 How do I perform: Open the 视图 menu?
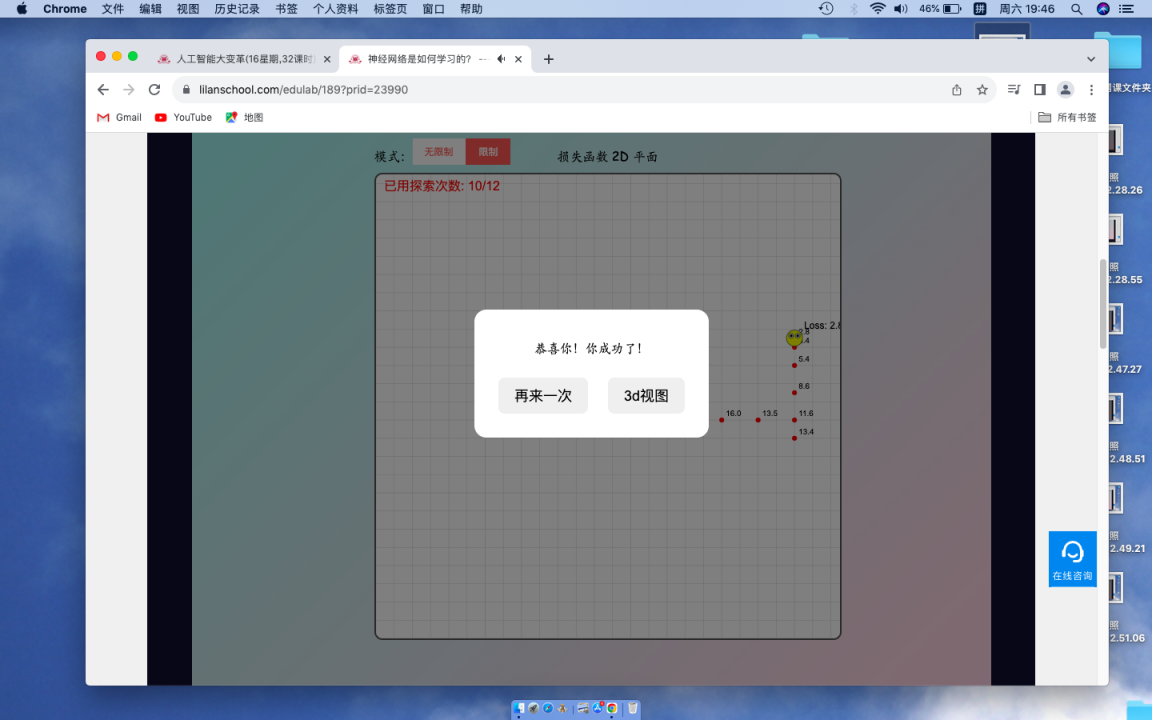(188, 9)
